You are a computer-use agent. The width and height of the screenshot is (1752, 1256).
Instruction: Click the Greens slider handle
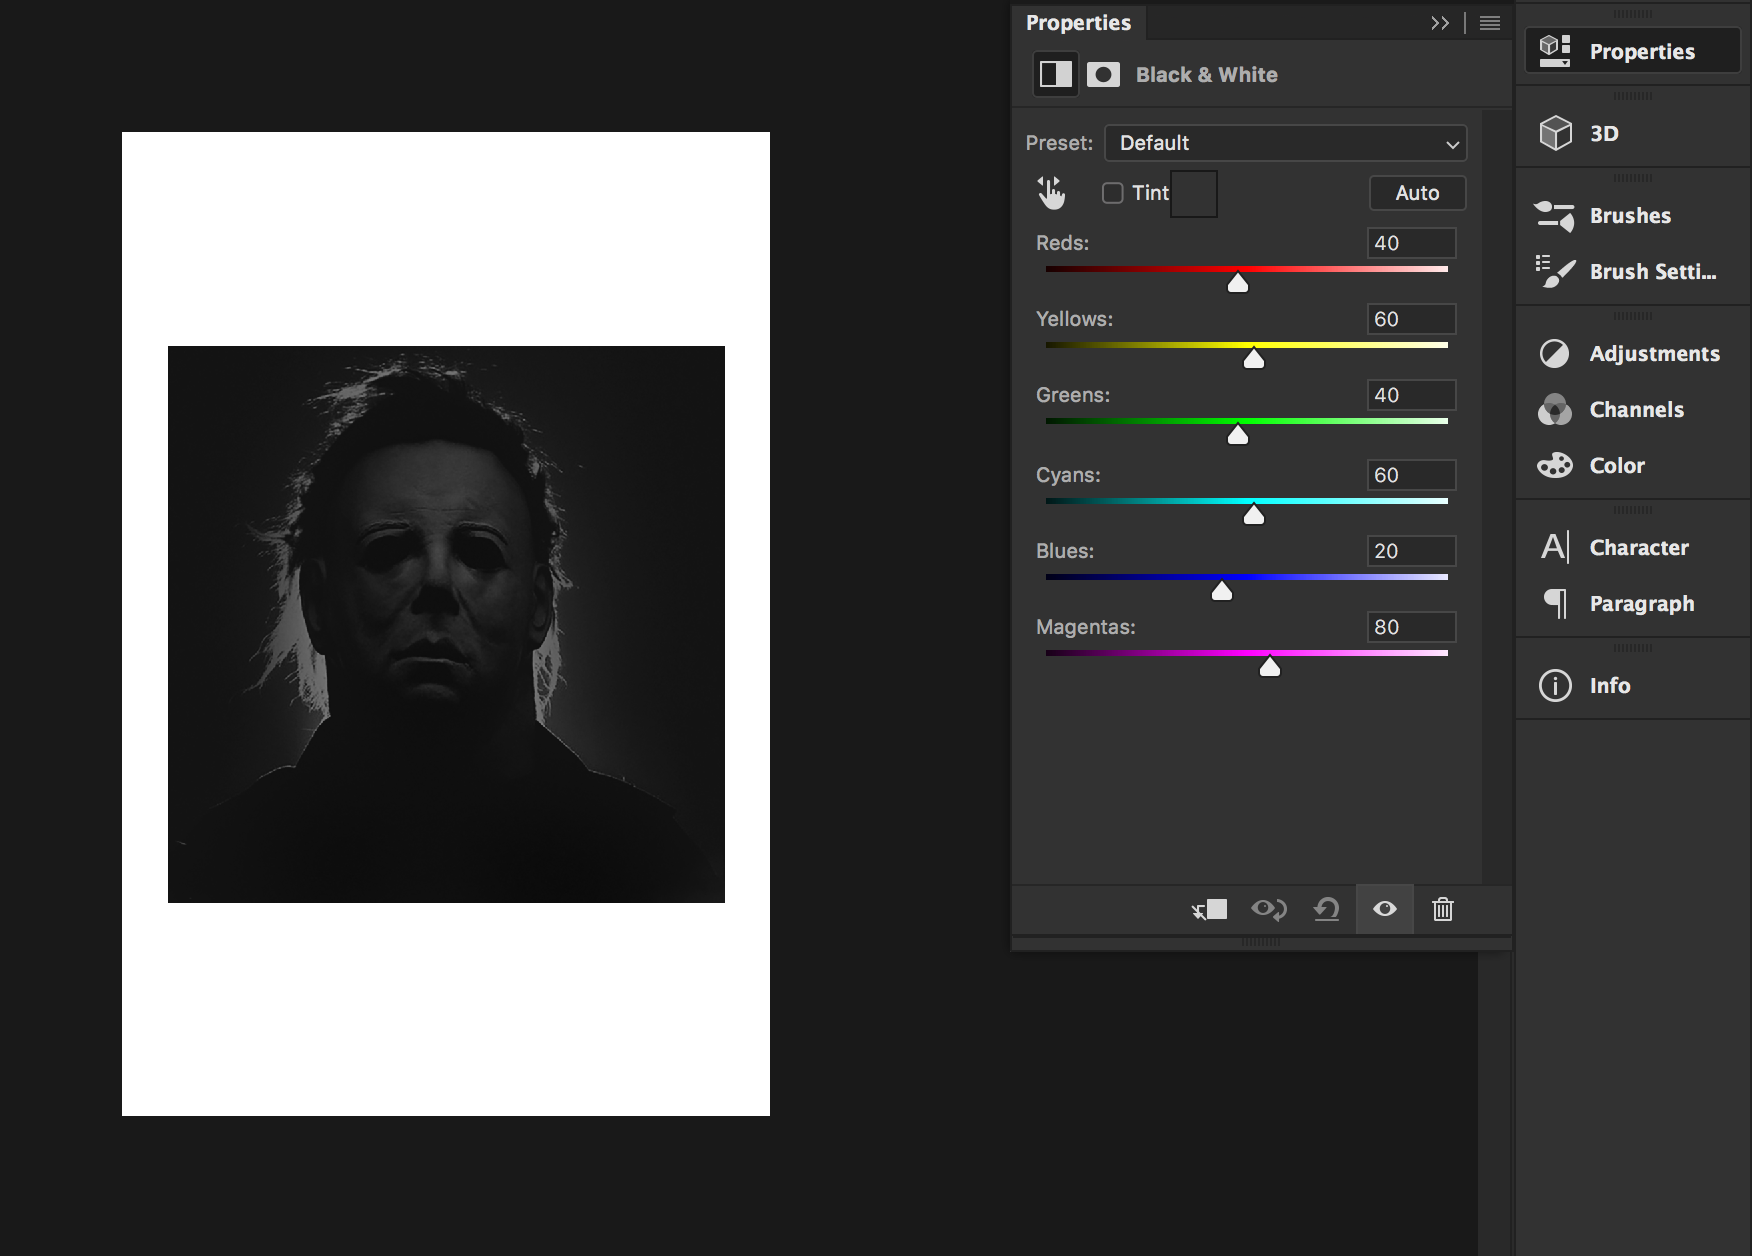click(1238, 435)
